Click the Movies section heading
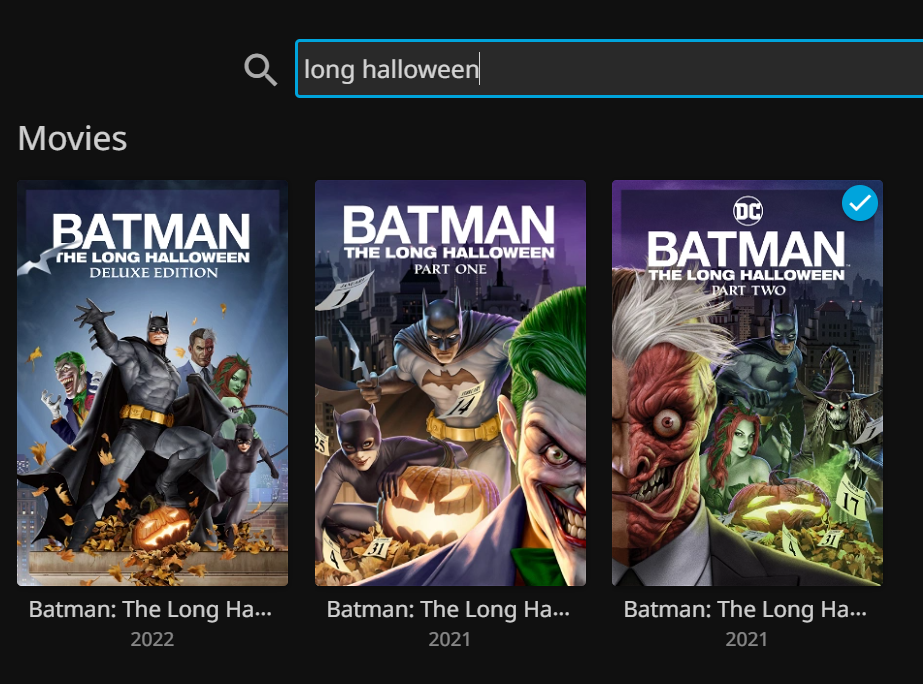Screen dimensions: 923x684 click(72, 138)
